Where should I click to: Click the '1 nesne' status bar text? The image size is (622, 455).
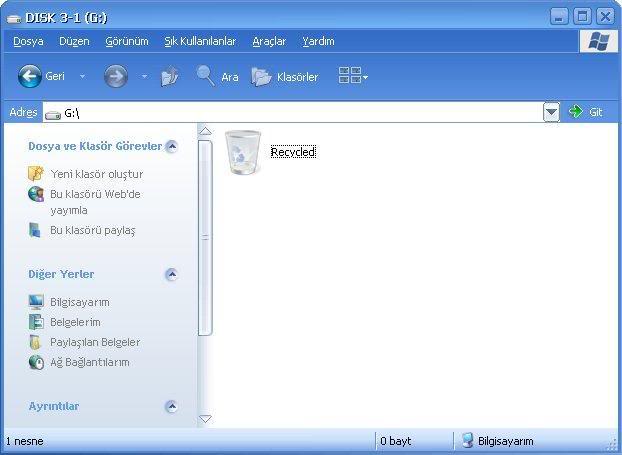coord(25,441)
